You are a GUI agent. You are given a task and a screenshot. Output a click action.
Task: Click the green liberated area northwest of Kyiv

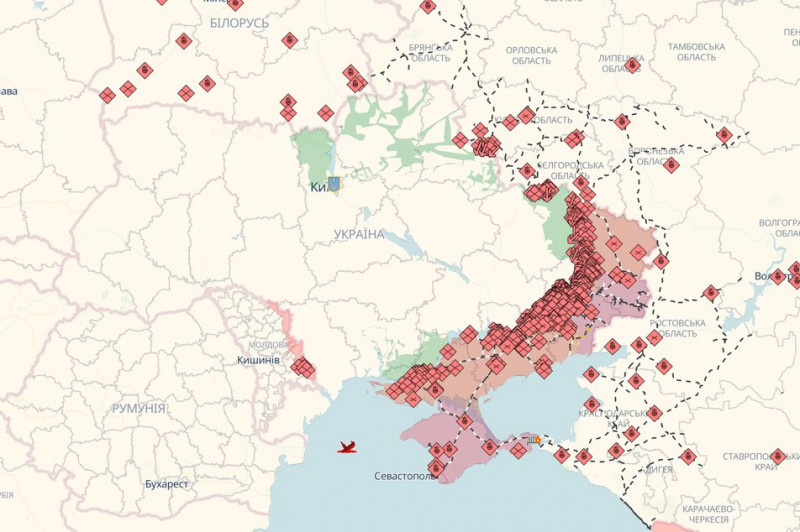(313, 152)
